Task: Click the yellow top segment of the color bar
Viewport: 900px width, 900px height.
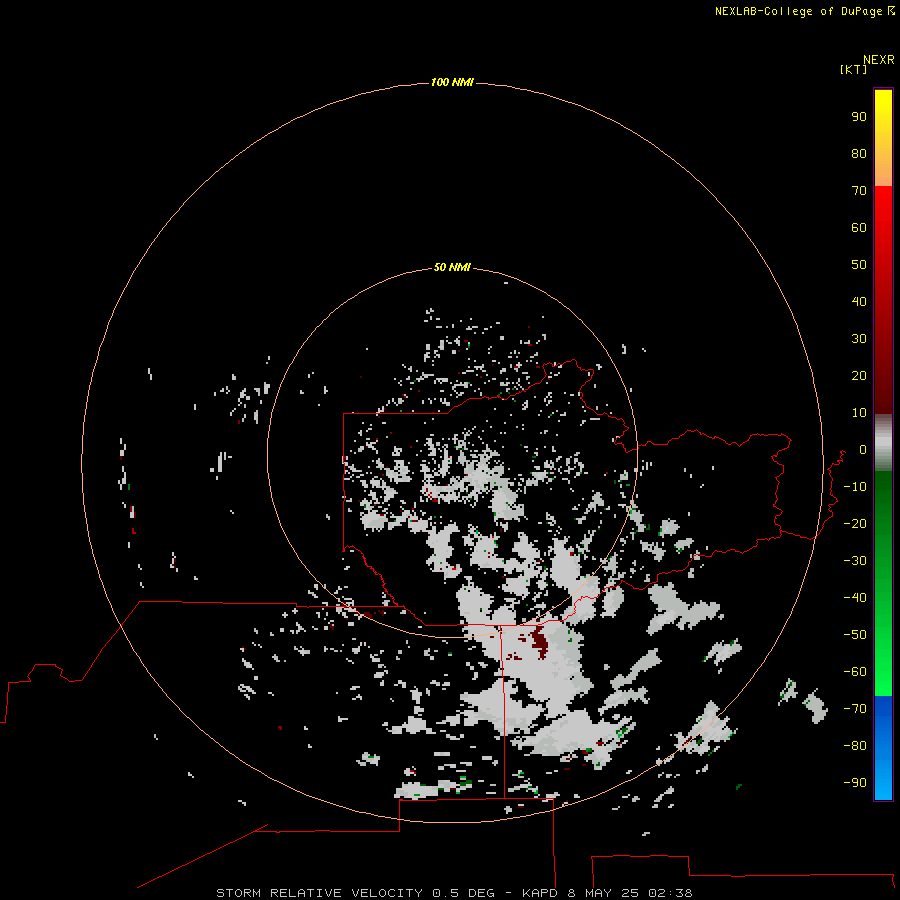Action: [x=883, y=137]
